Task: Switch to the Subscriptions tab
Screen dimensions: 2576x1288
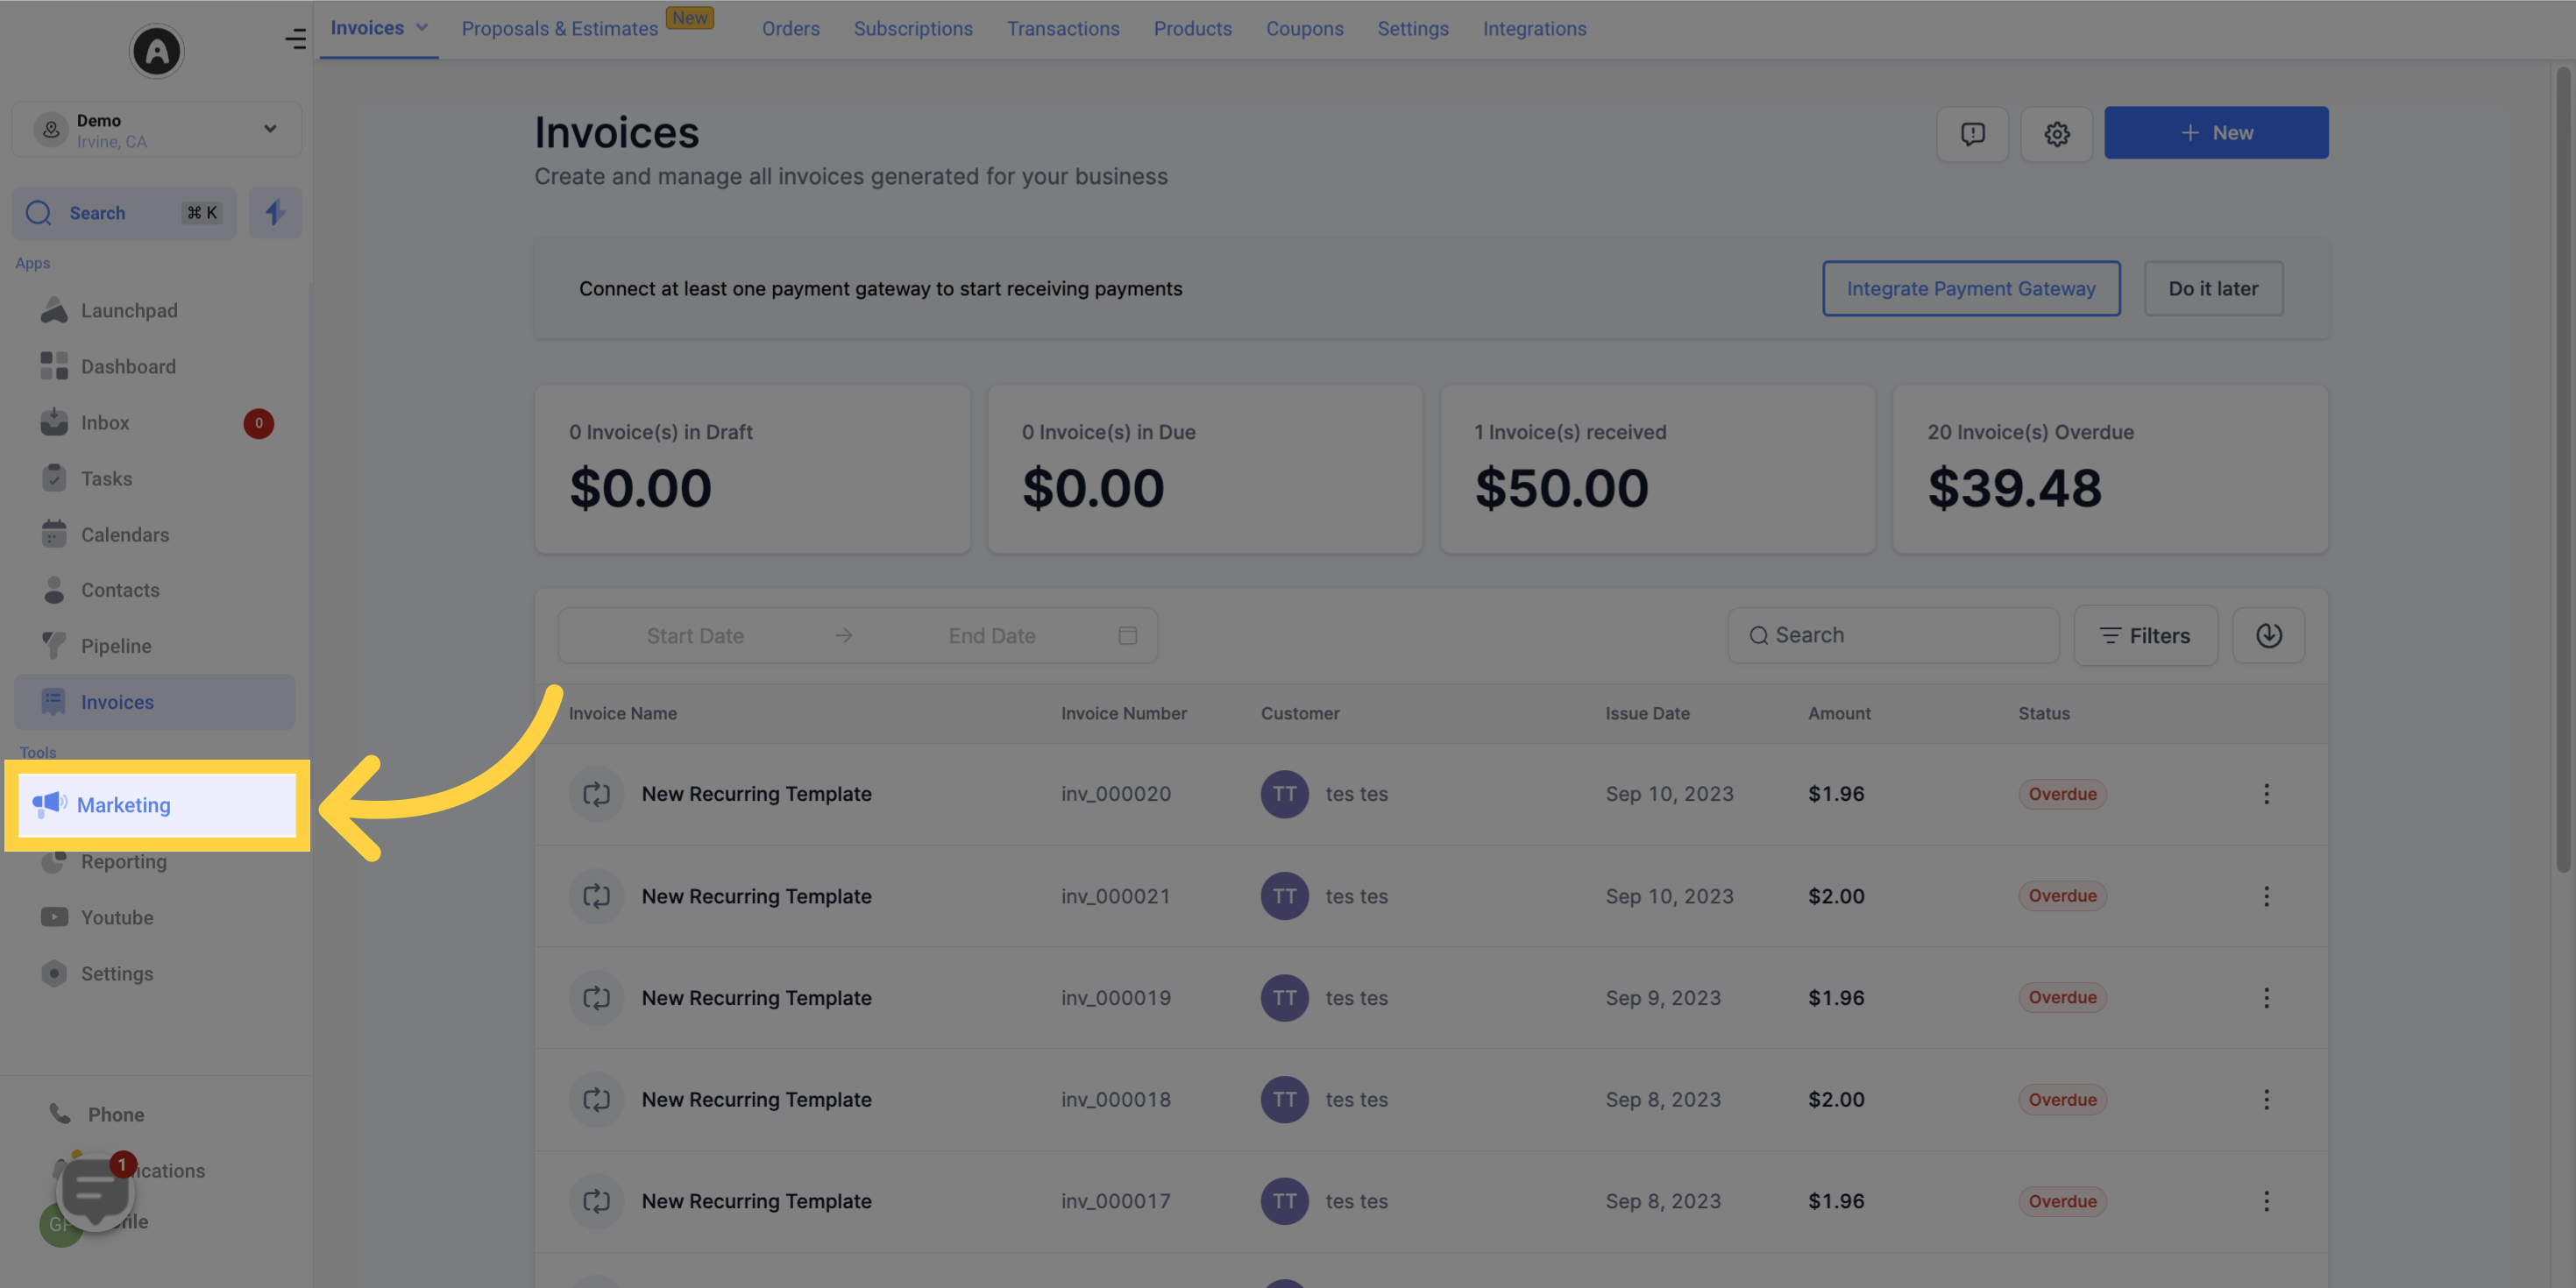Action: coord(913,29)
